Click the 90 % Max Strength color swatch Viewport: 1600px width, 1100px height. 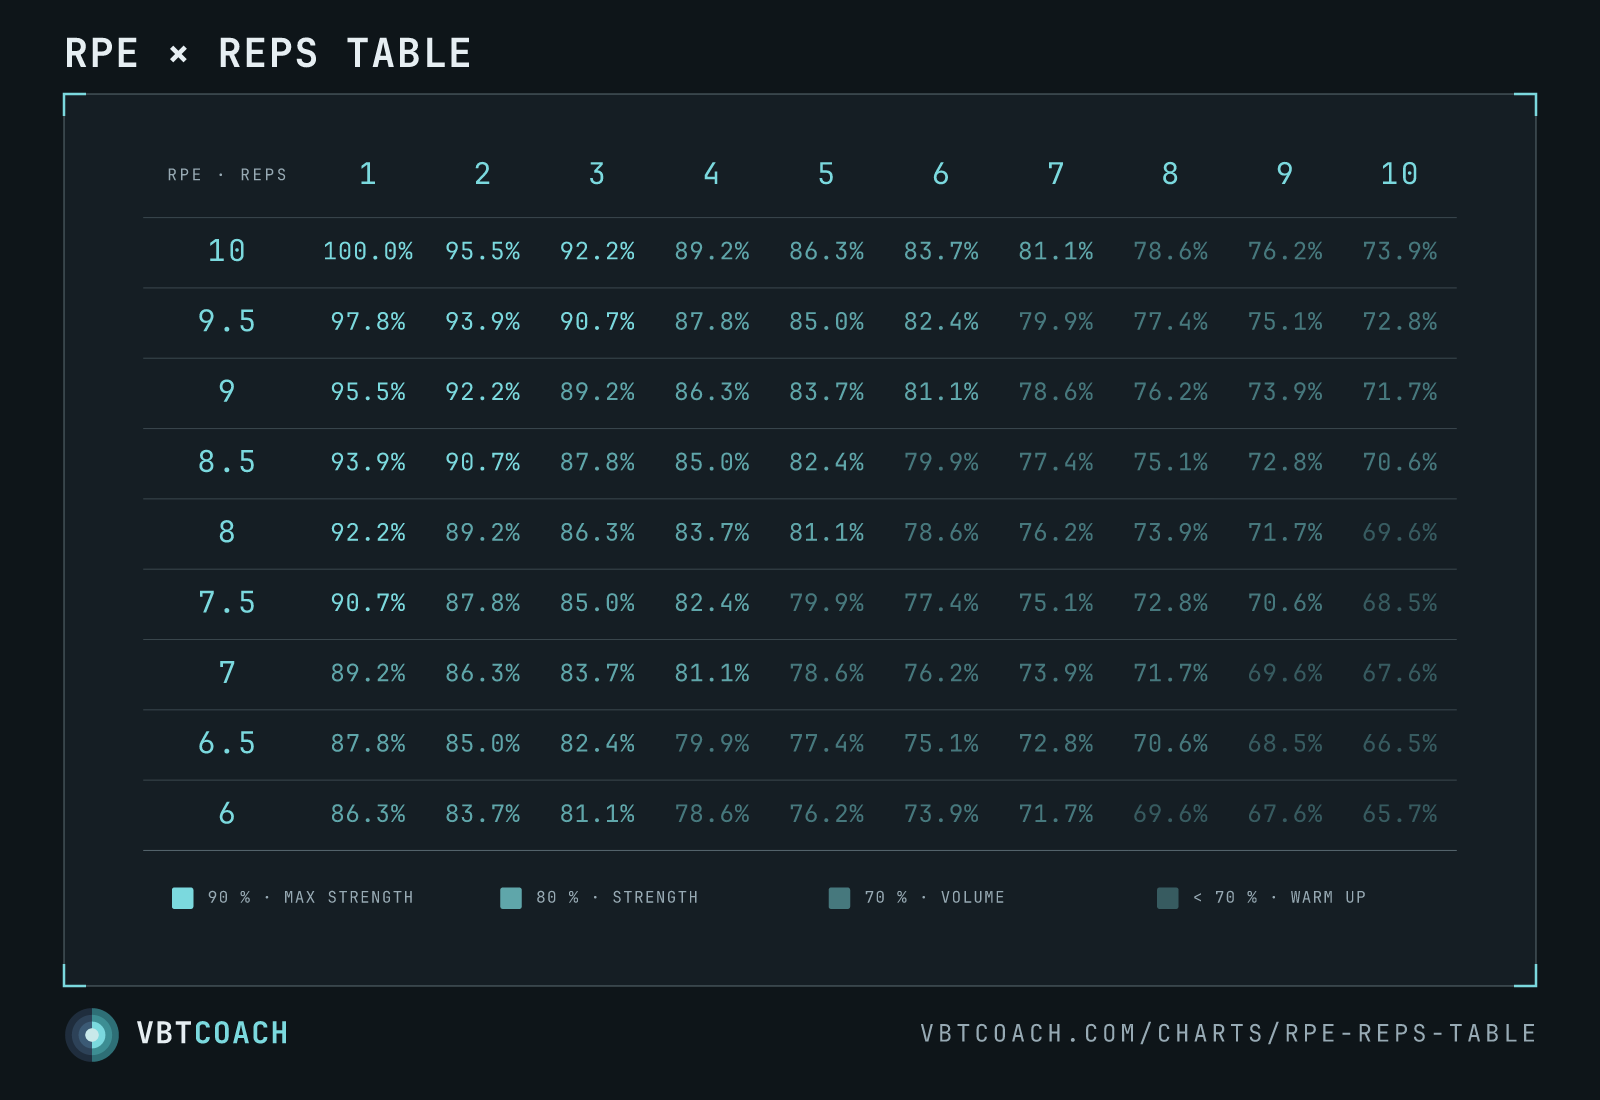point(182,898)
